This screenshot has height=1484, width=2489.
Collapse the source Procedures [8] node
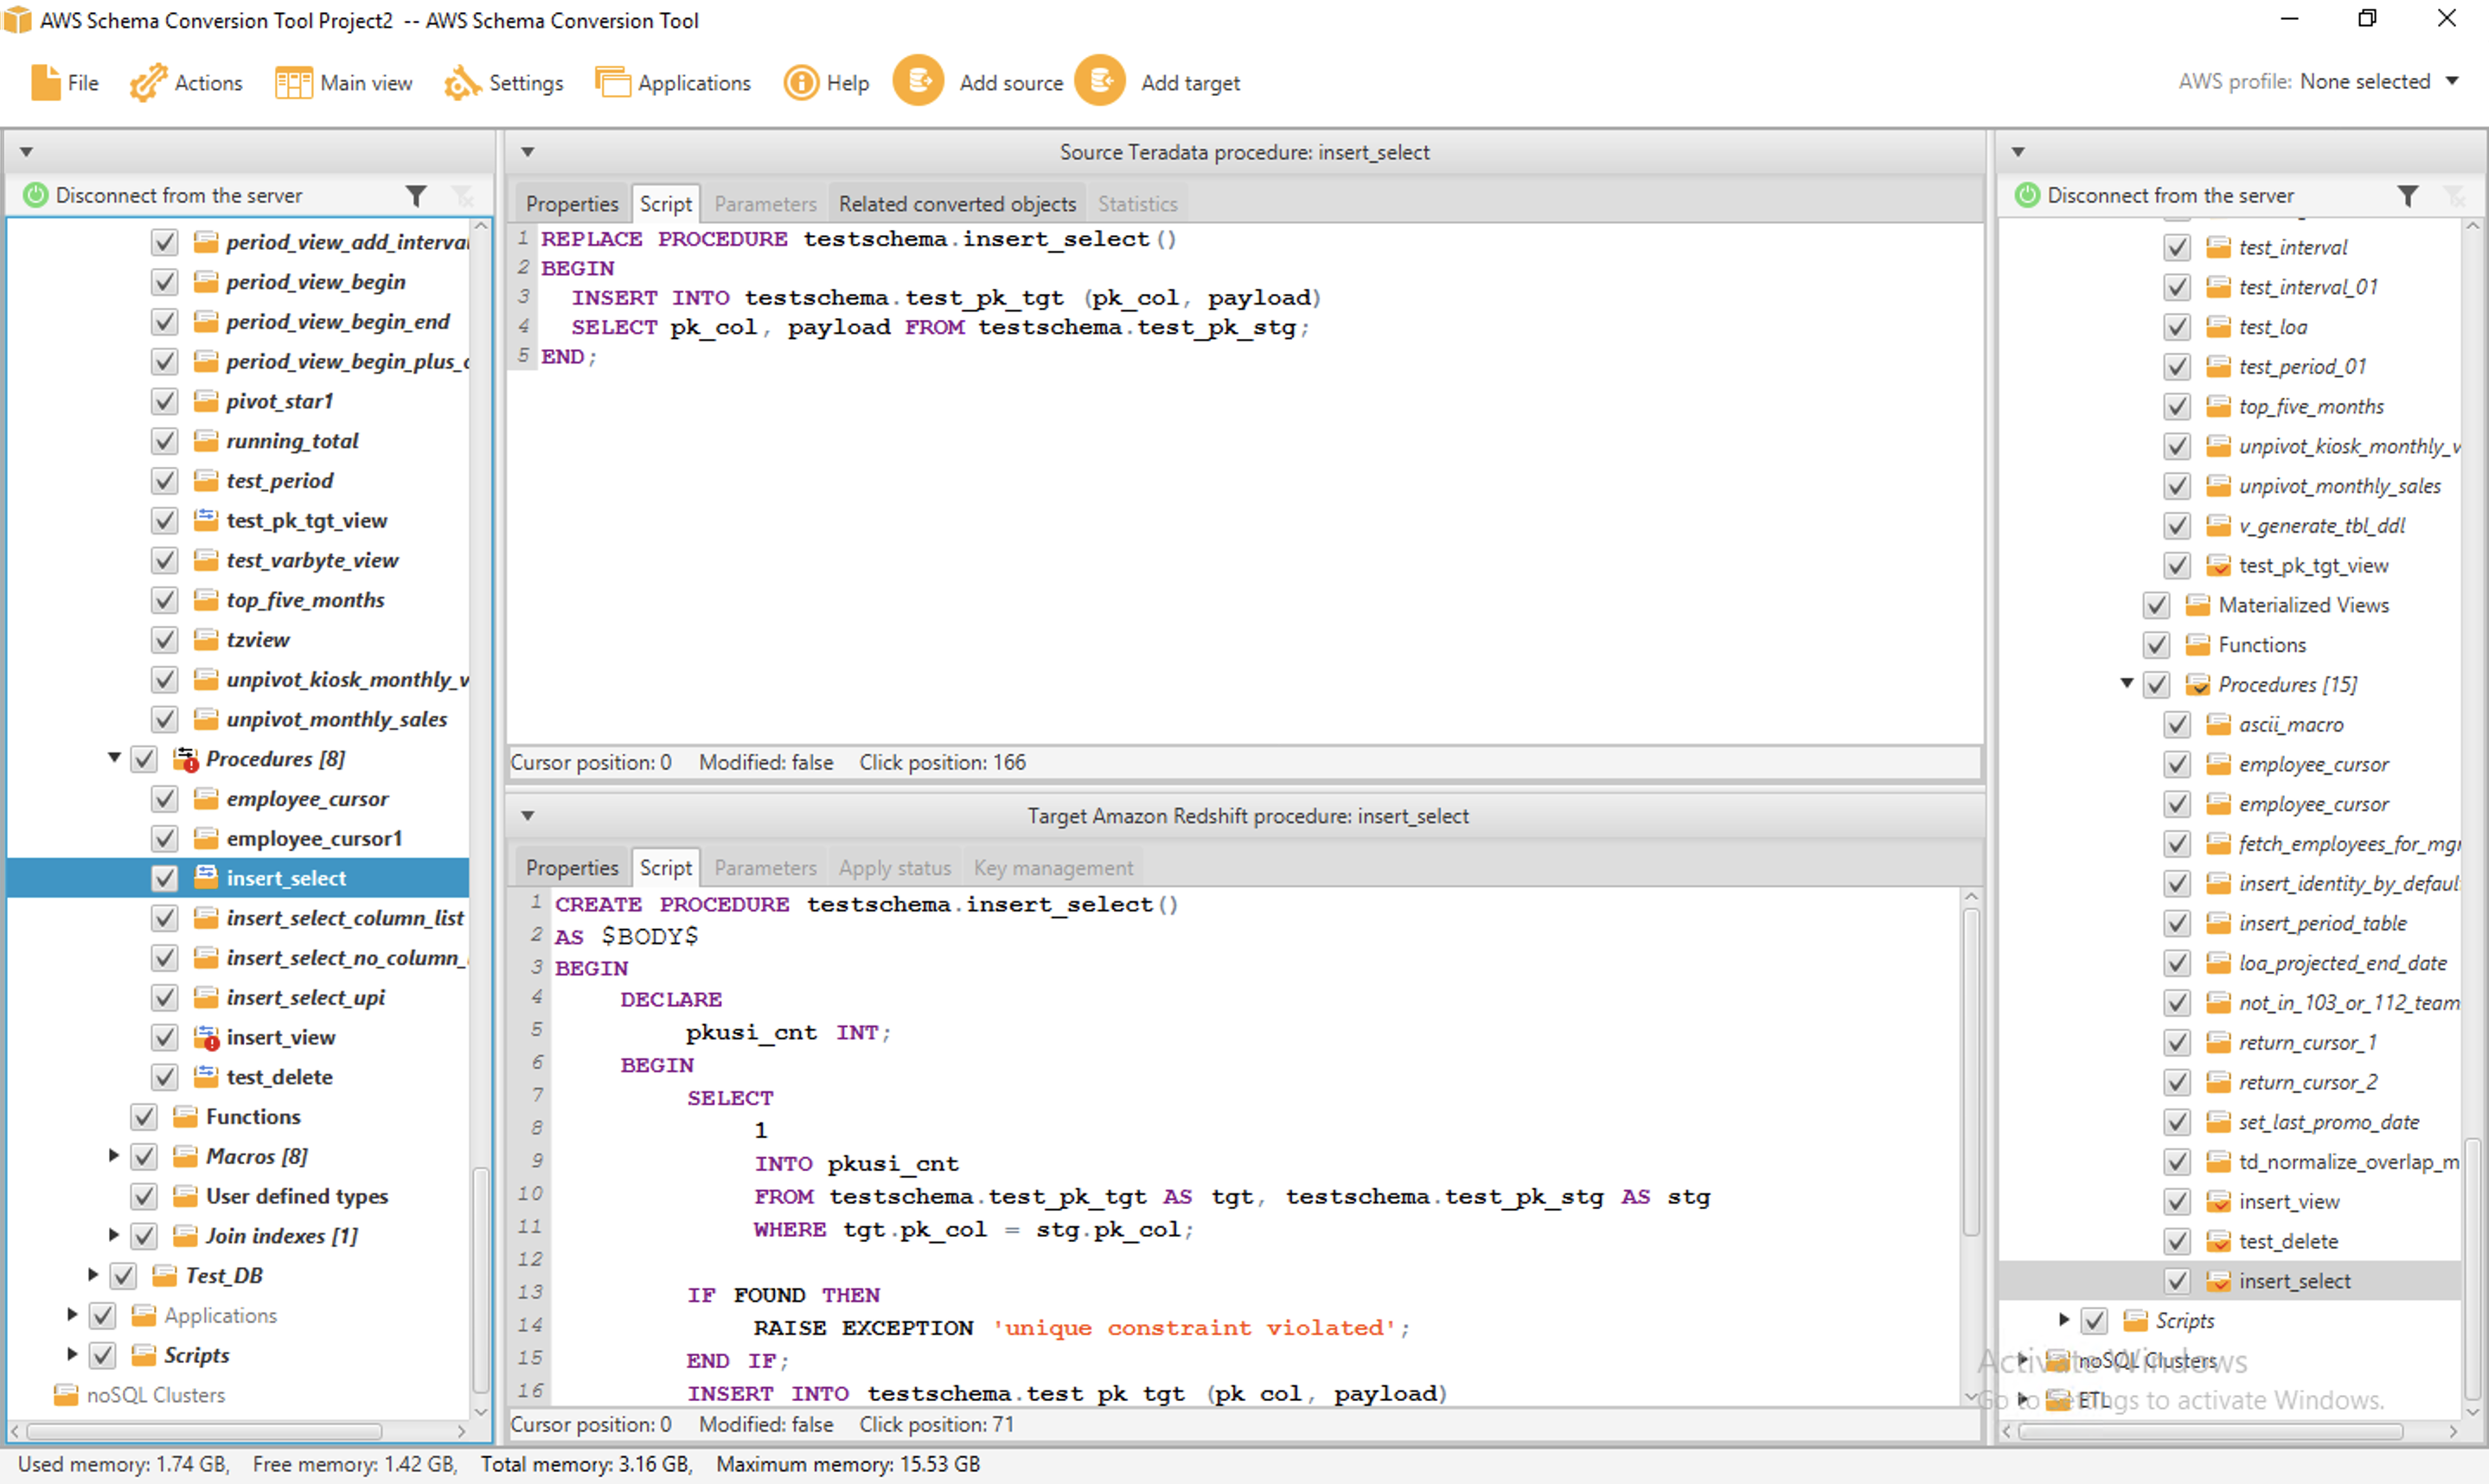pyautogui.click(x=114, y=759)
